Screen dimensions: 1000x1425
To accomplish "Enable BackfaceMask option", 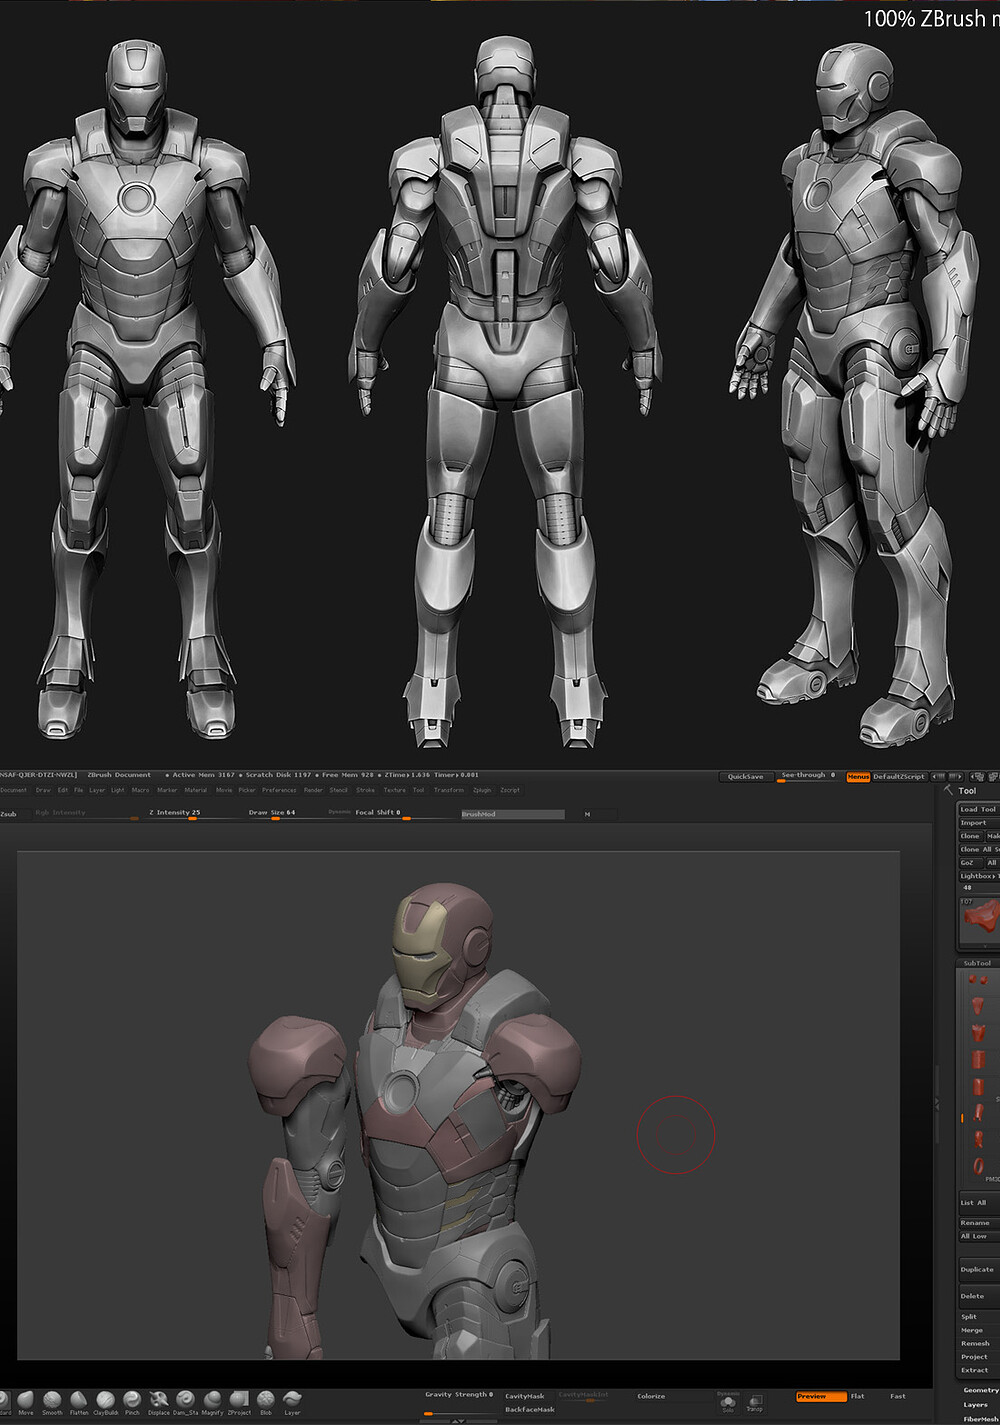I will [x=530, y=1409].
